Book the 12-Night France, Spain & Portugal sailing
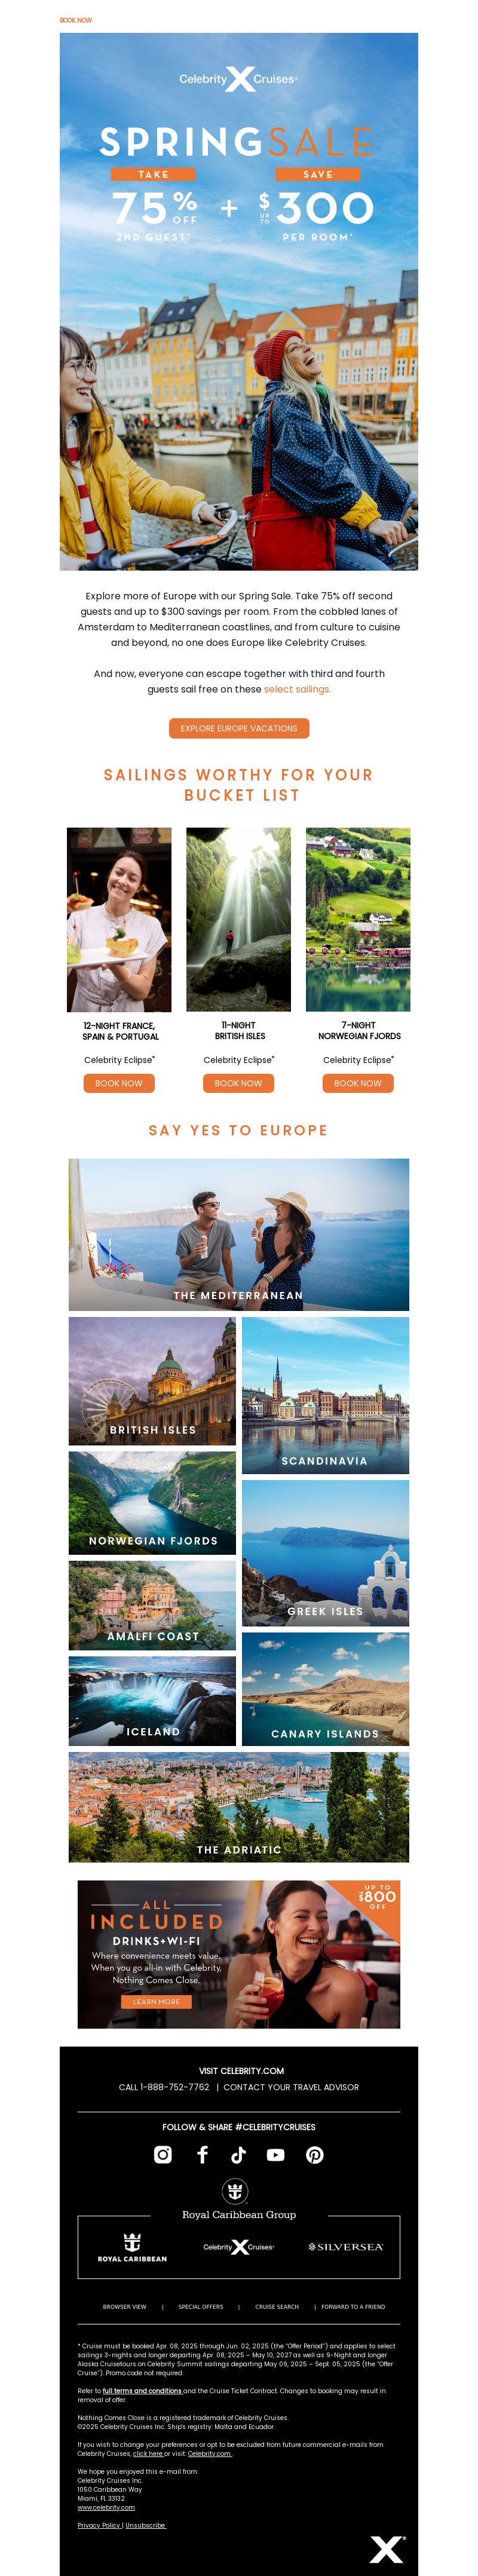Viewport: 478px width, 2576px height. [x=119, y=1083]
